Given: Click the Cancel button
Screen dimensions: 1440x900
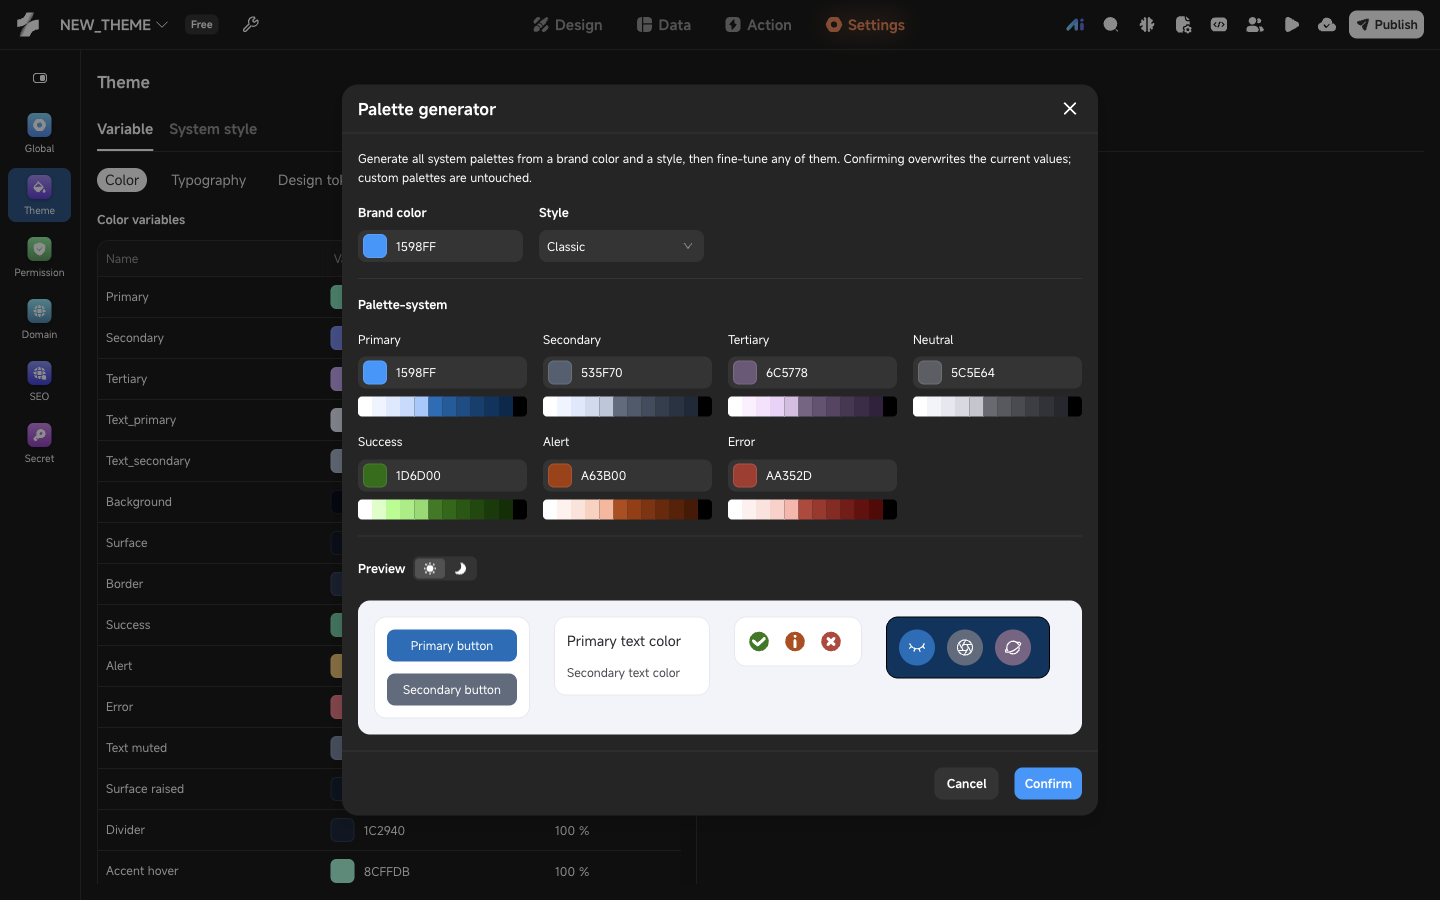Looking at the screenshot, I should pyautogui.click(x=966, y=784).
